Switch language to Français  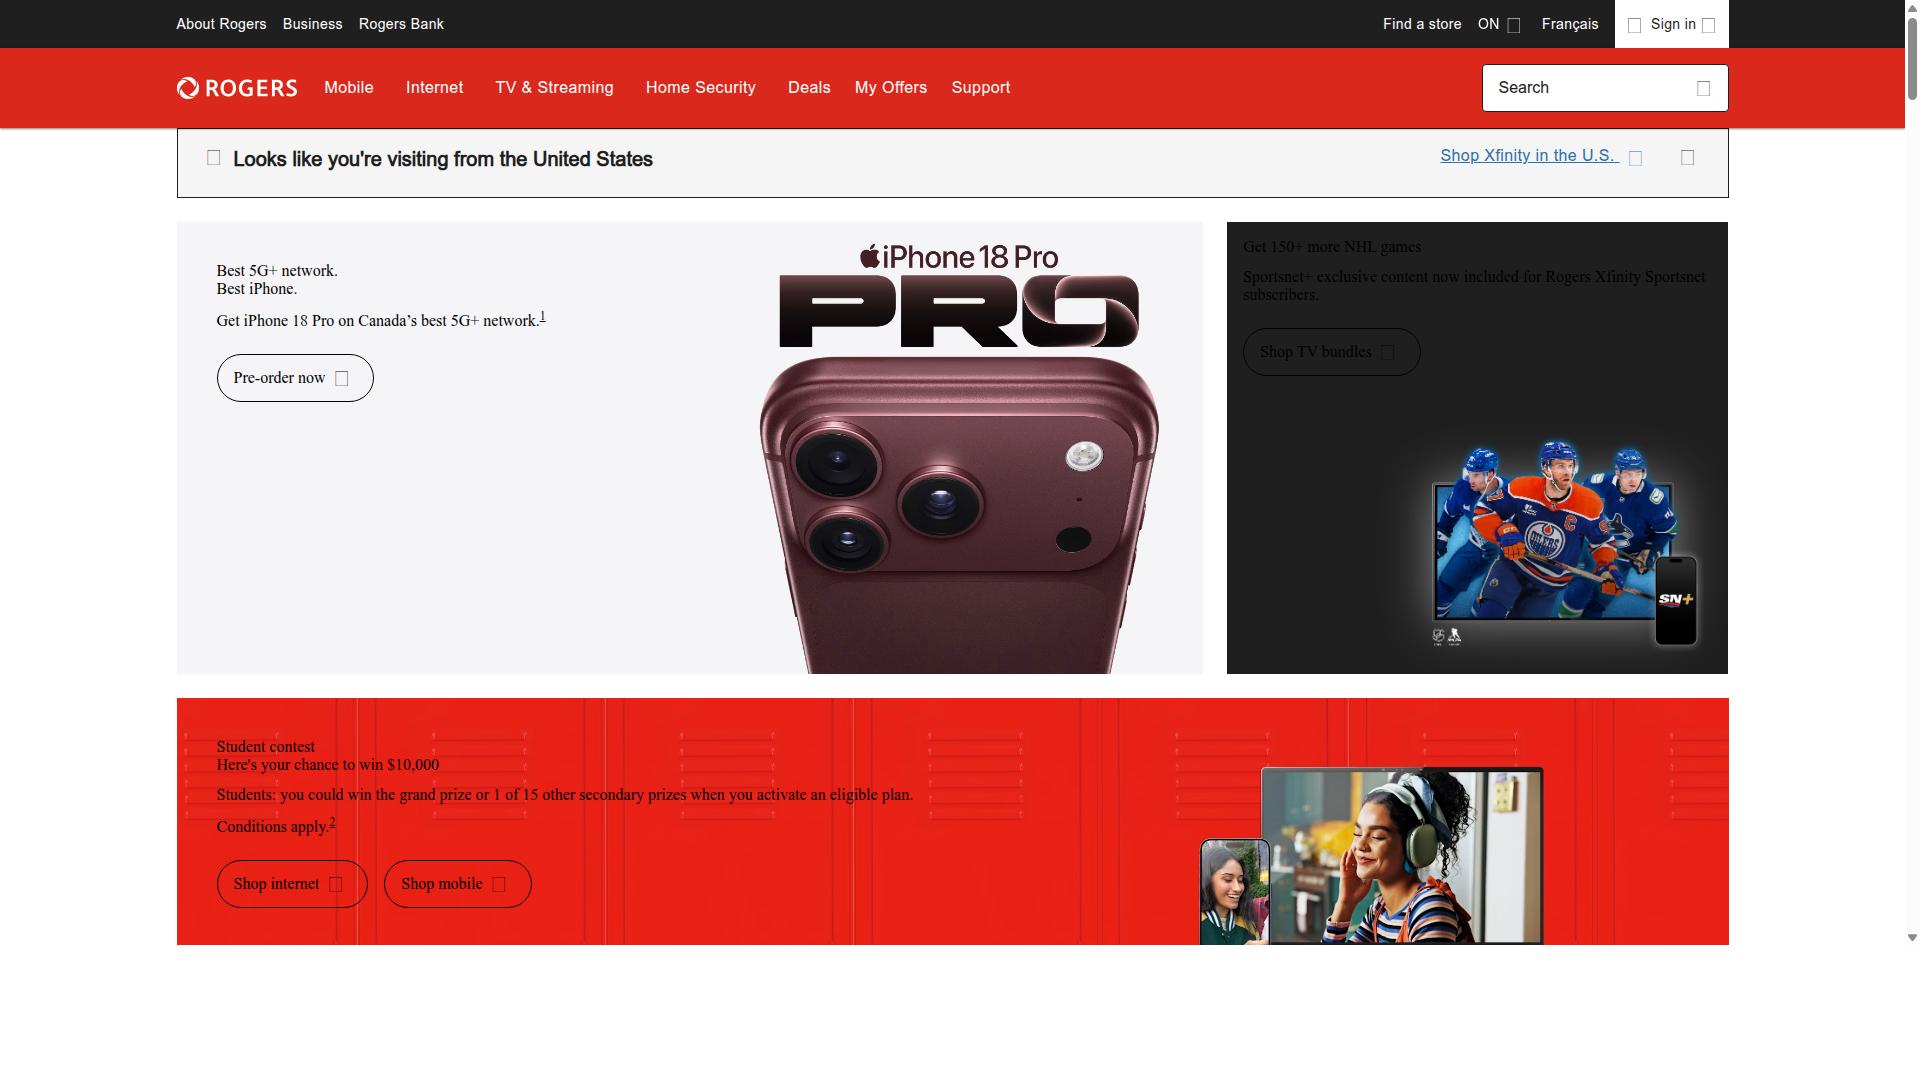click(1570, 24)
